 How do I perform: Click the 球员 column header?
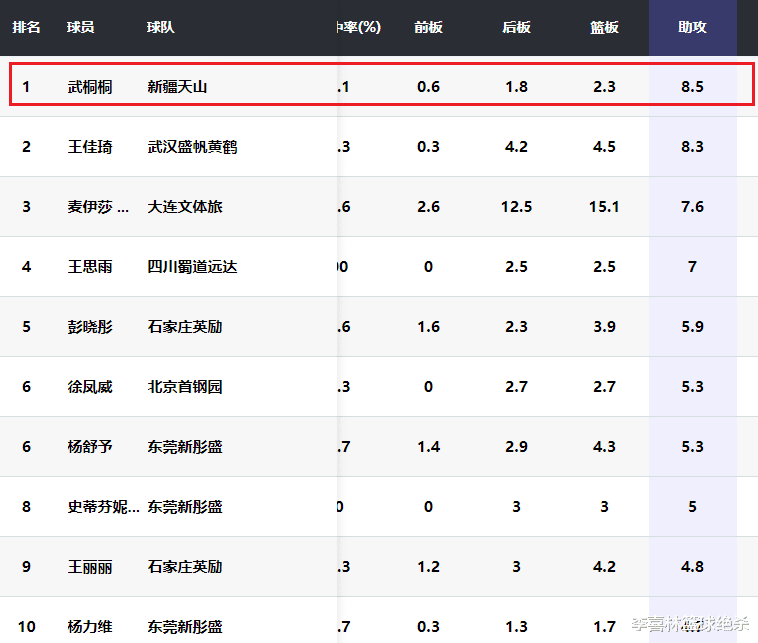(x=81, y=27)
